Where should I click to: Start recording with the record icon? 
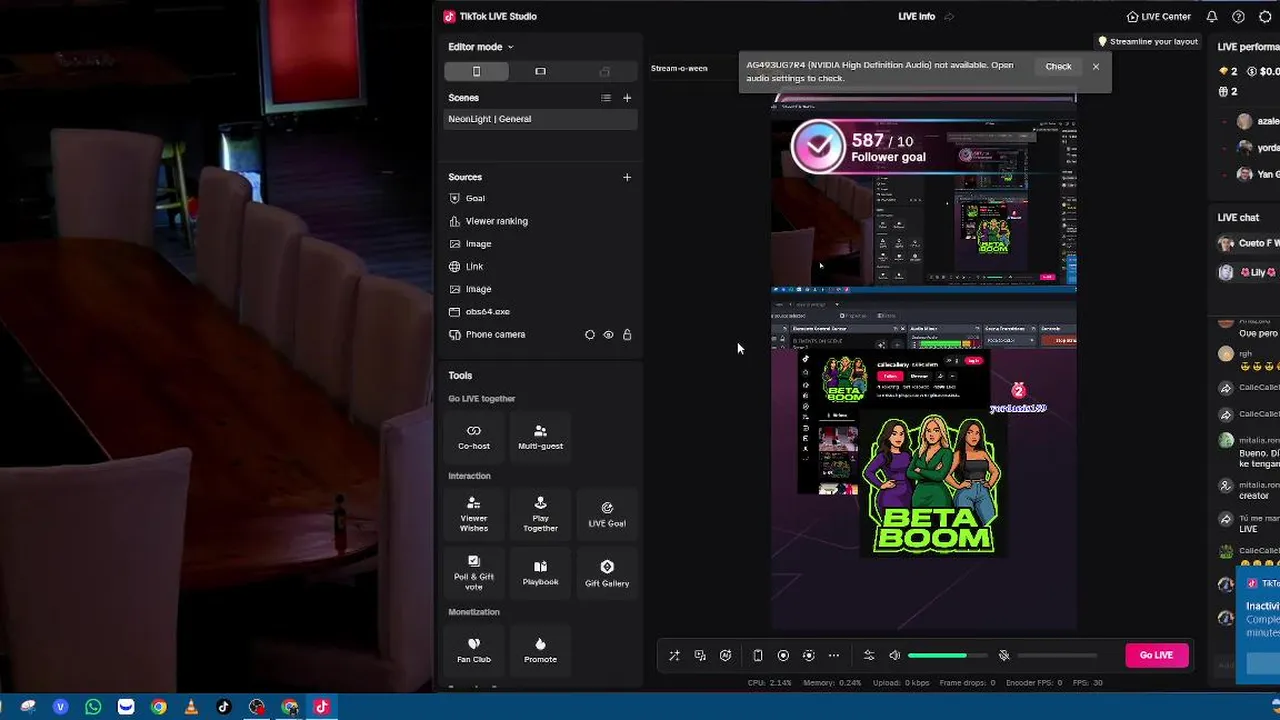point(783,656)
